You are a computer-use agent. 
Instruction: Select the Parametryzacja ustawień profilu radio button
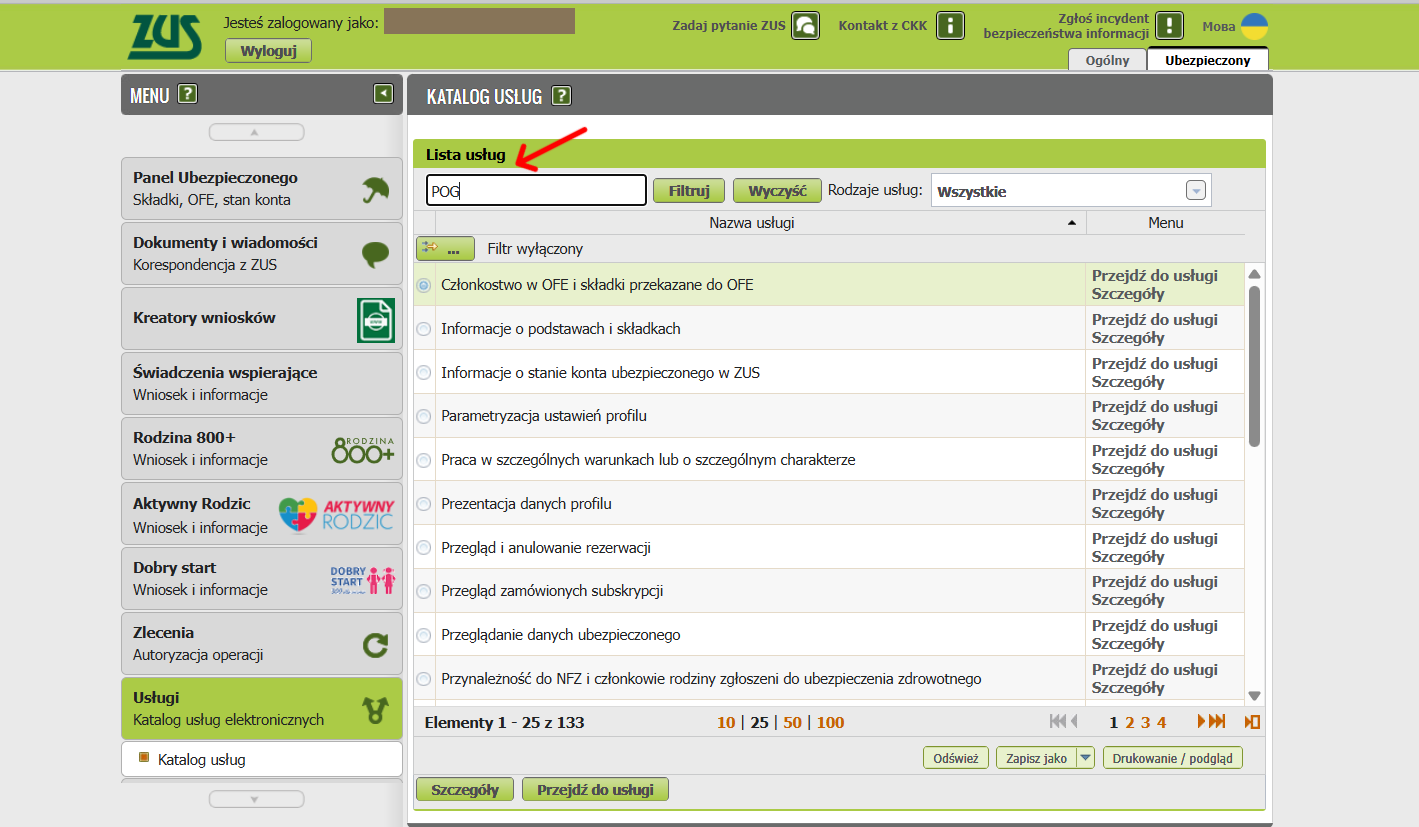(x=424, y=416)
